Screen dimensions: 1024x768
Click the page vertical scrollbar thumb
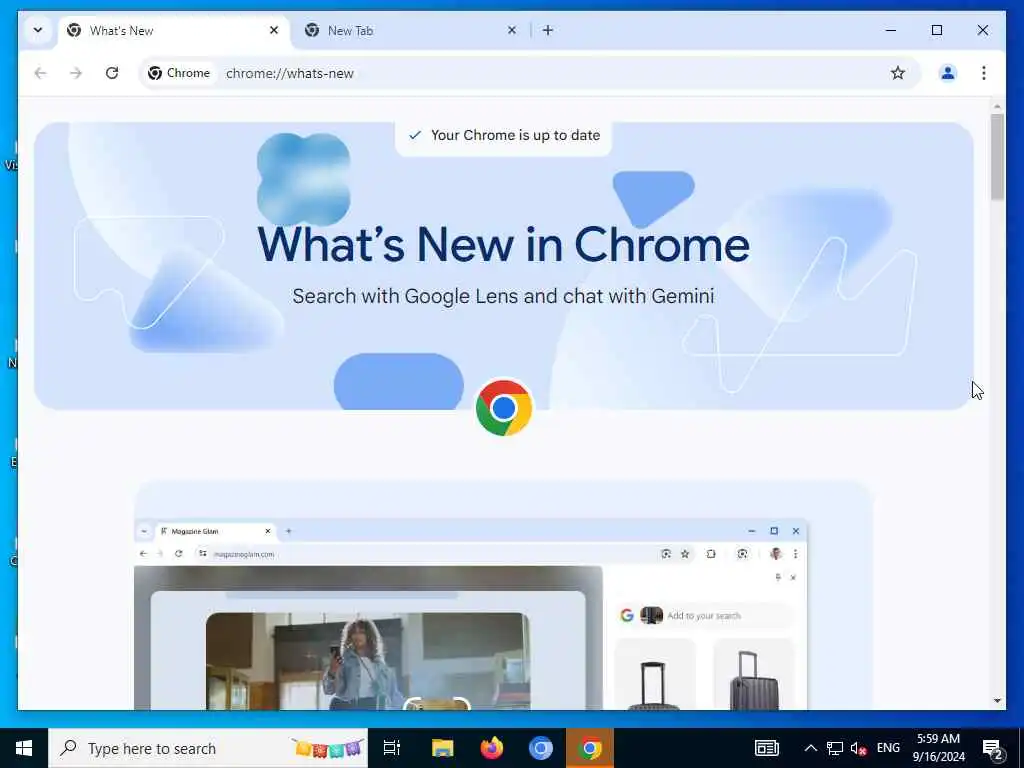click(997, 157)
